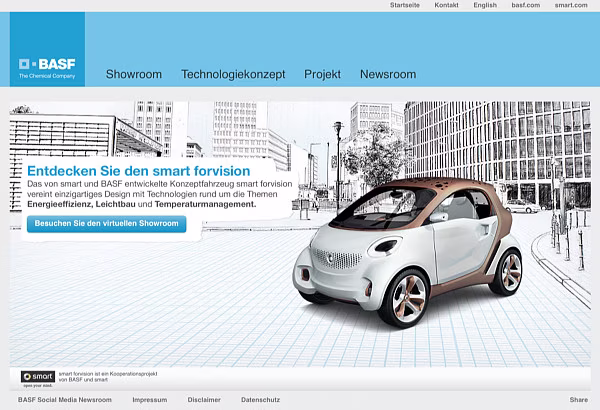Visit the basf.com link
The height and width of the screenshot is (410, 600).
525,5
